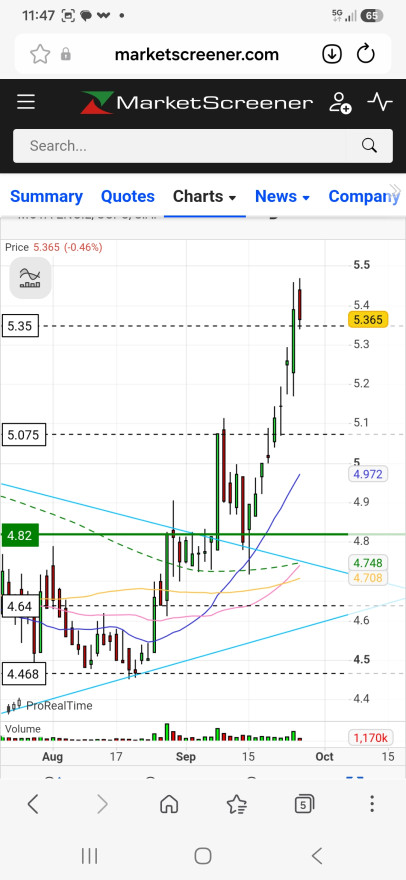
Task: Click the orange 4.708 average tag
Action: click(368, 578)
